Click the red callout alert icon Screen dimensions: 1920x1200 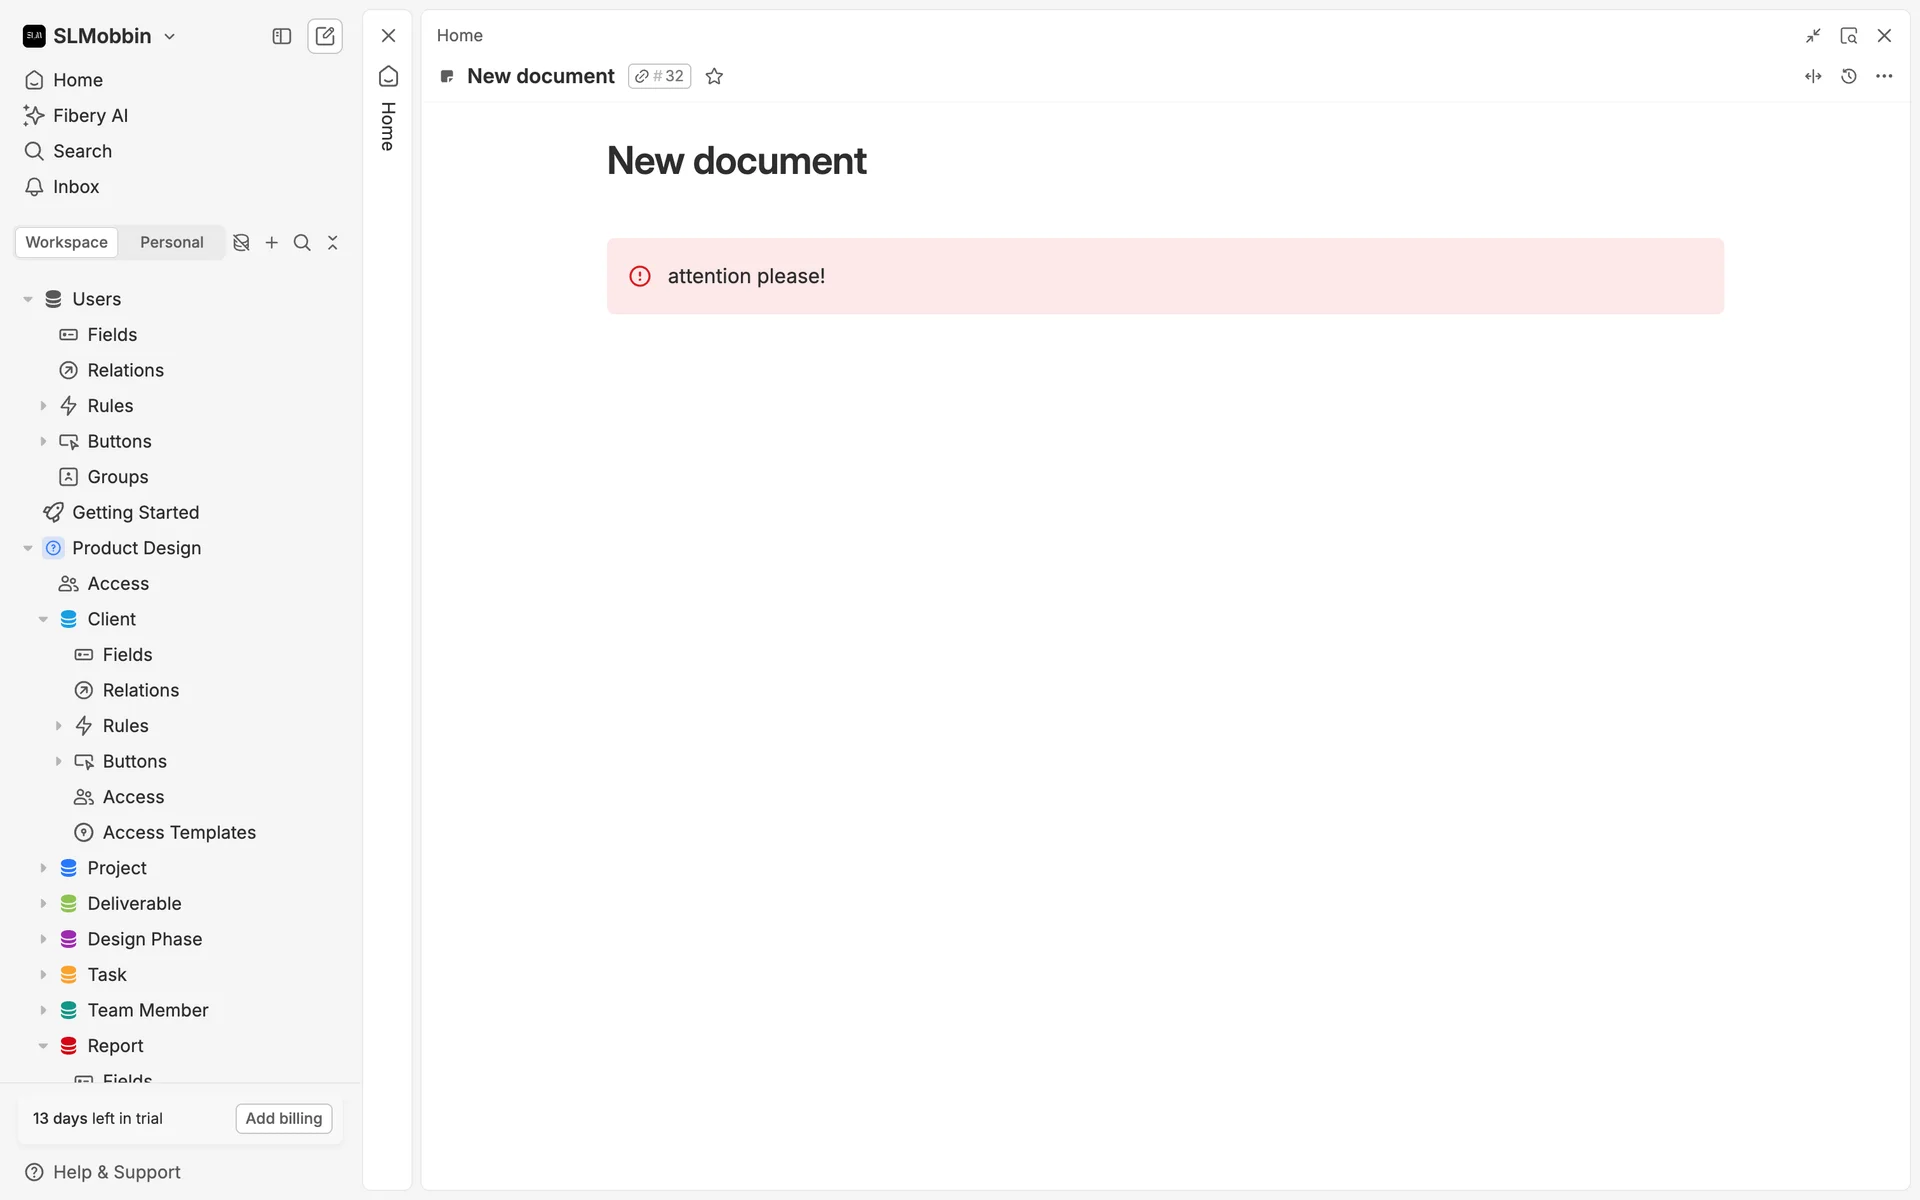click(x=640, y=276)
